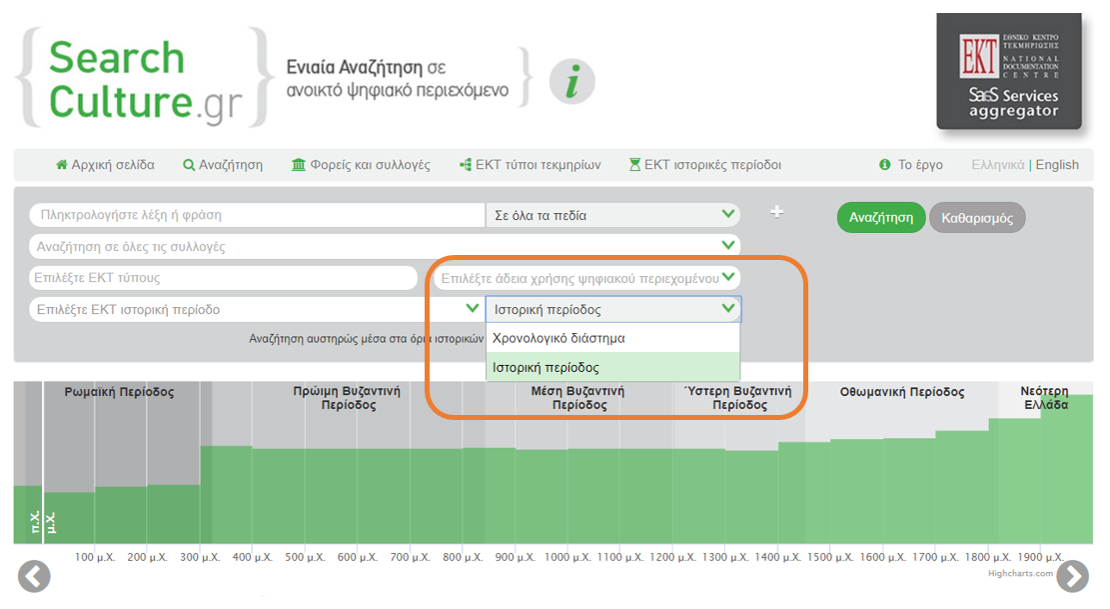Open the Σε όλα τα πεδία dropdown
Viewport: 1110px width, 609px height.
(x=613, y=215)
